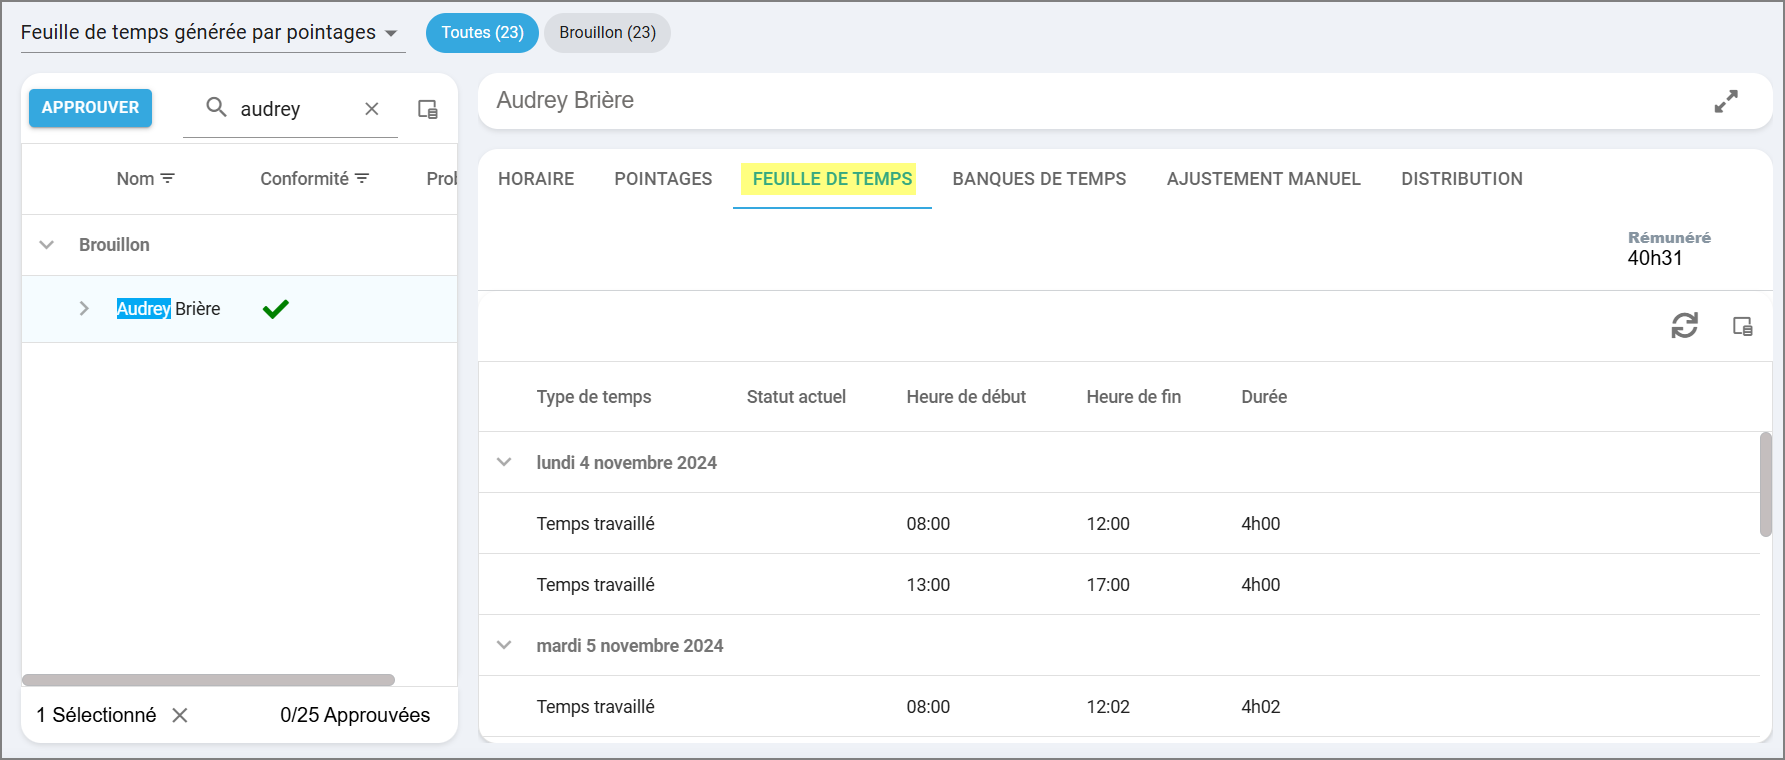The height and width of the screenshot is (760, 1785).
Task: Click the 'lundi 4 novembre 2024' date label
Action: (x=626, y=463)
